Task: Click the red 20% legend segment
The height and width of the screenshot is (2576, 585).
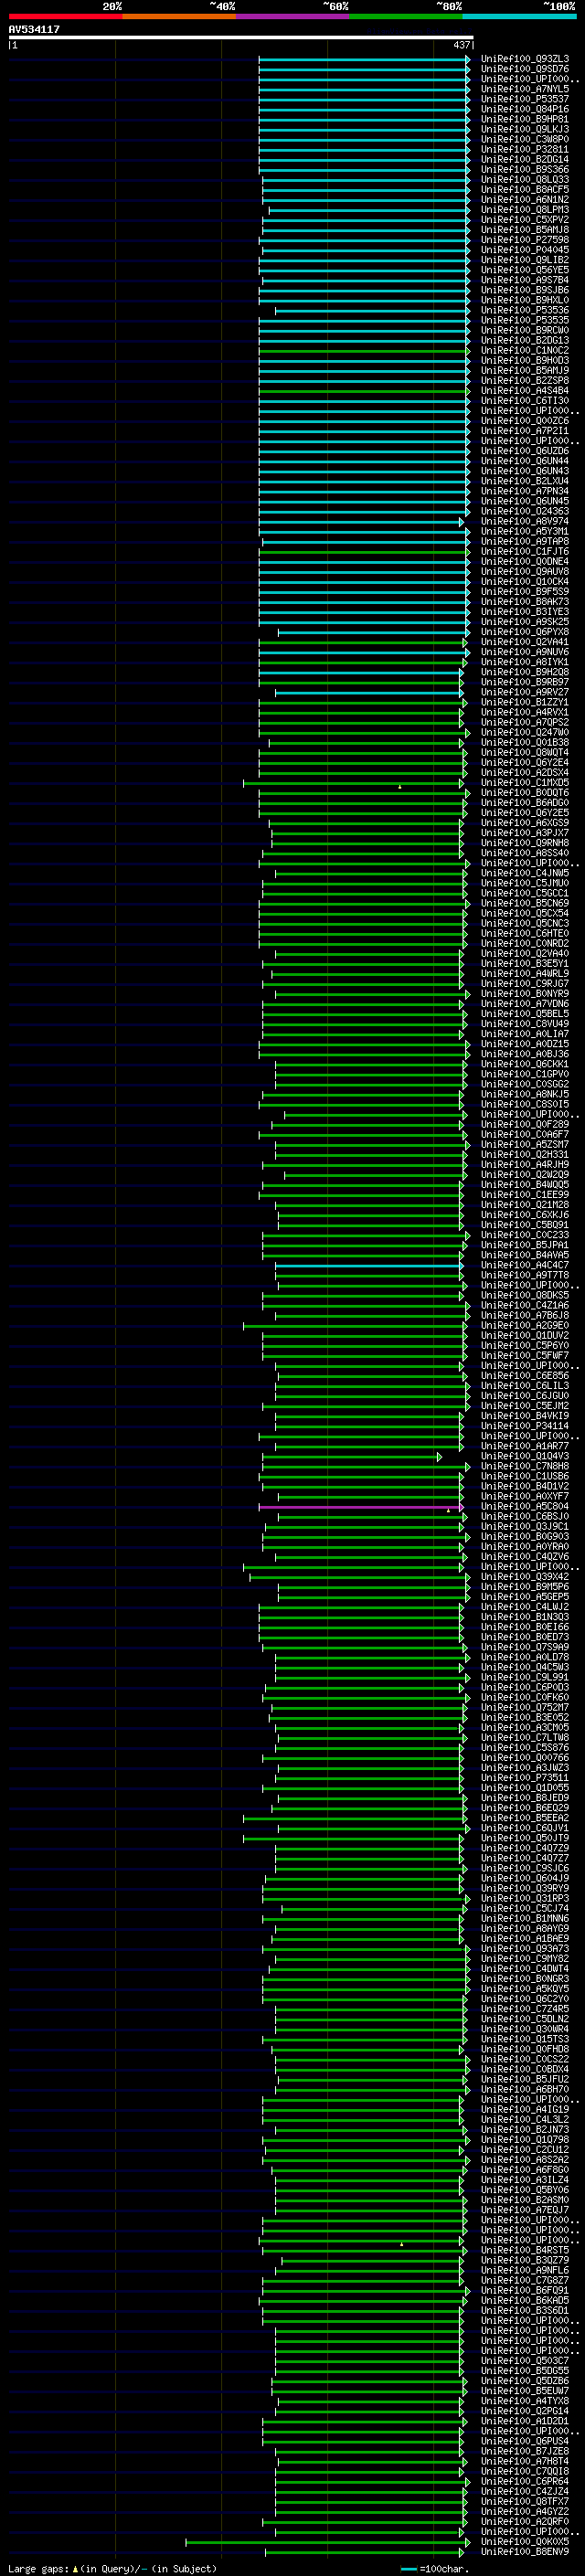Action: tap(65, 16)
